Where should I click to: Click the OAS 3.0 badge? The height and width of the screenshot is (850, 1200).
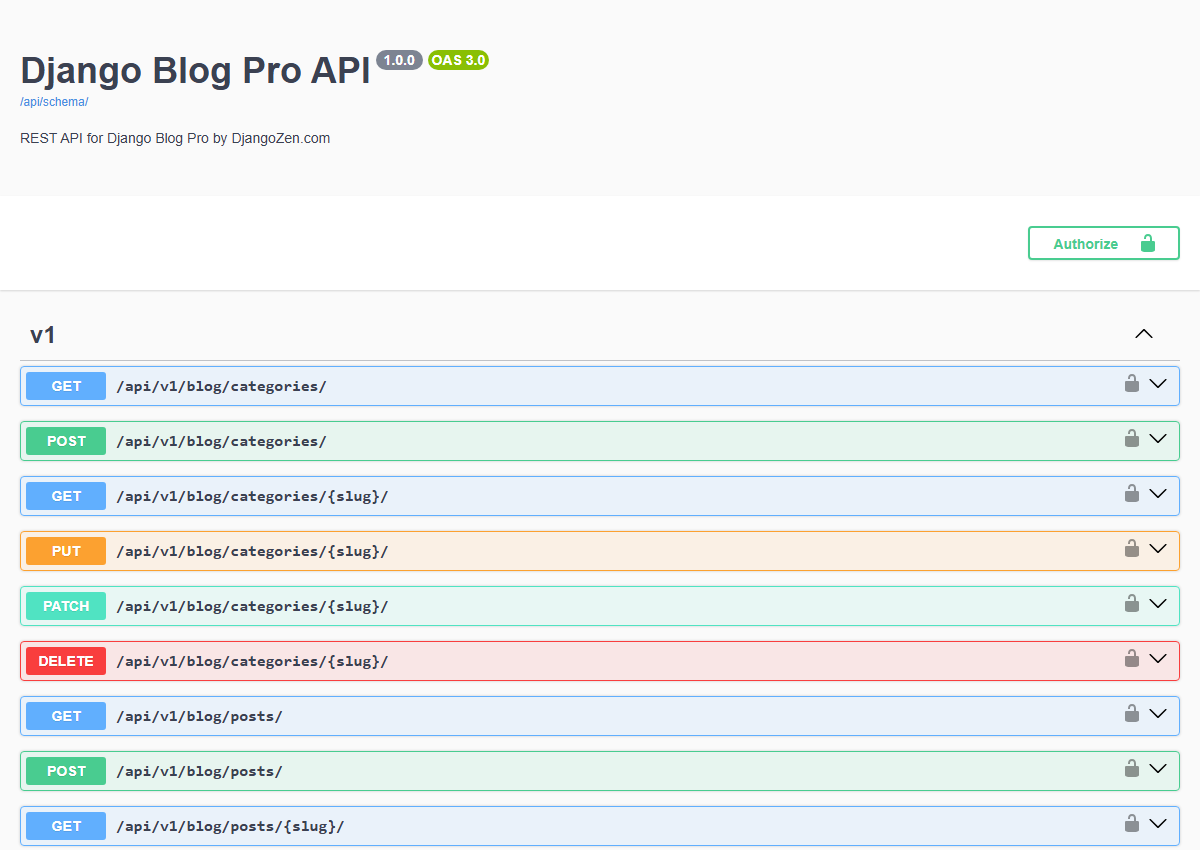click(x=458, y=60)
